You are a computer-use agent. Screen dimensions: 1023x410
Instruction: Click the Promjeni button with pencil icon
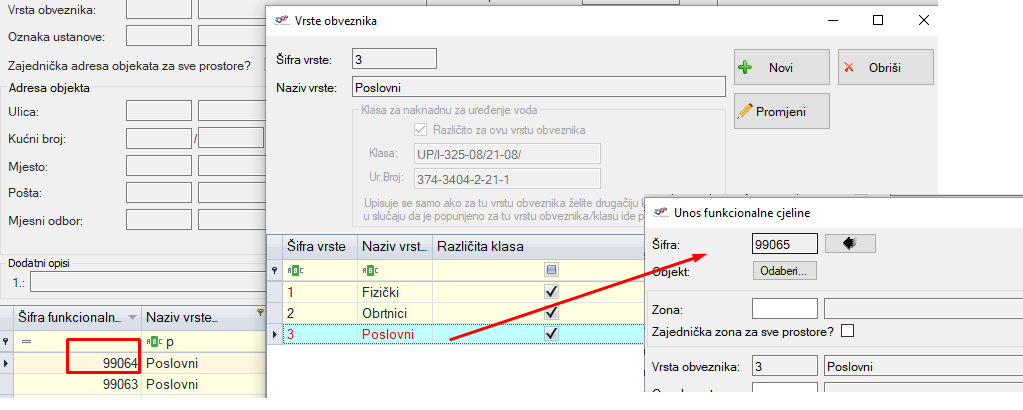tap(781, 111)
